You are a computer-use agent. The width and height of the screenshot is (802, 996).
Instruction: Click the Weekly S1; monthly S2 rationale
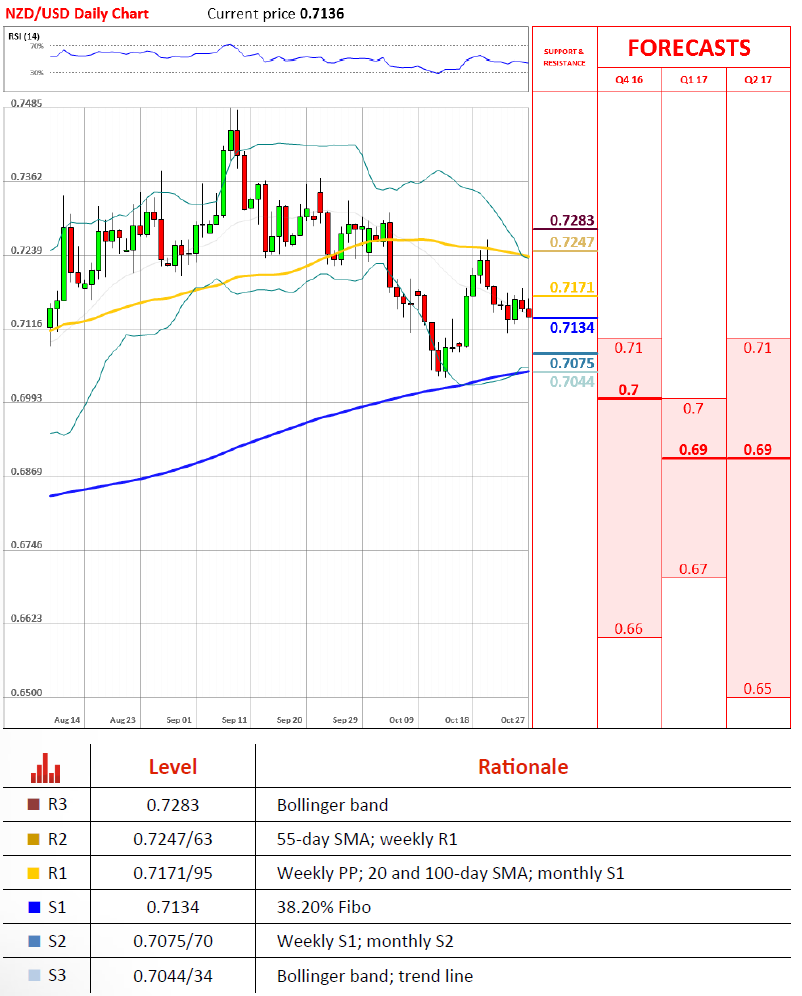(x=365, y=941)
